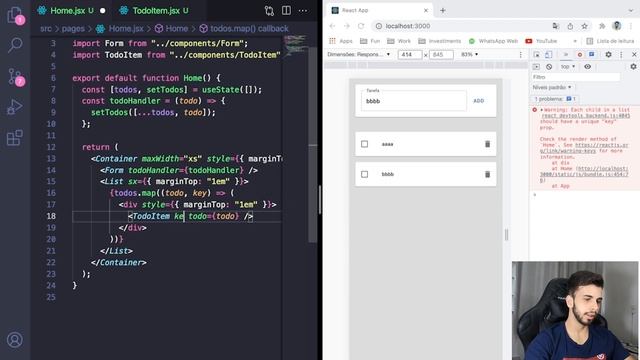This screenshot has height=360, width=640.
Task: Open the Investments bookmarks folder
Action: tap(440, 41)
